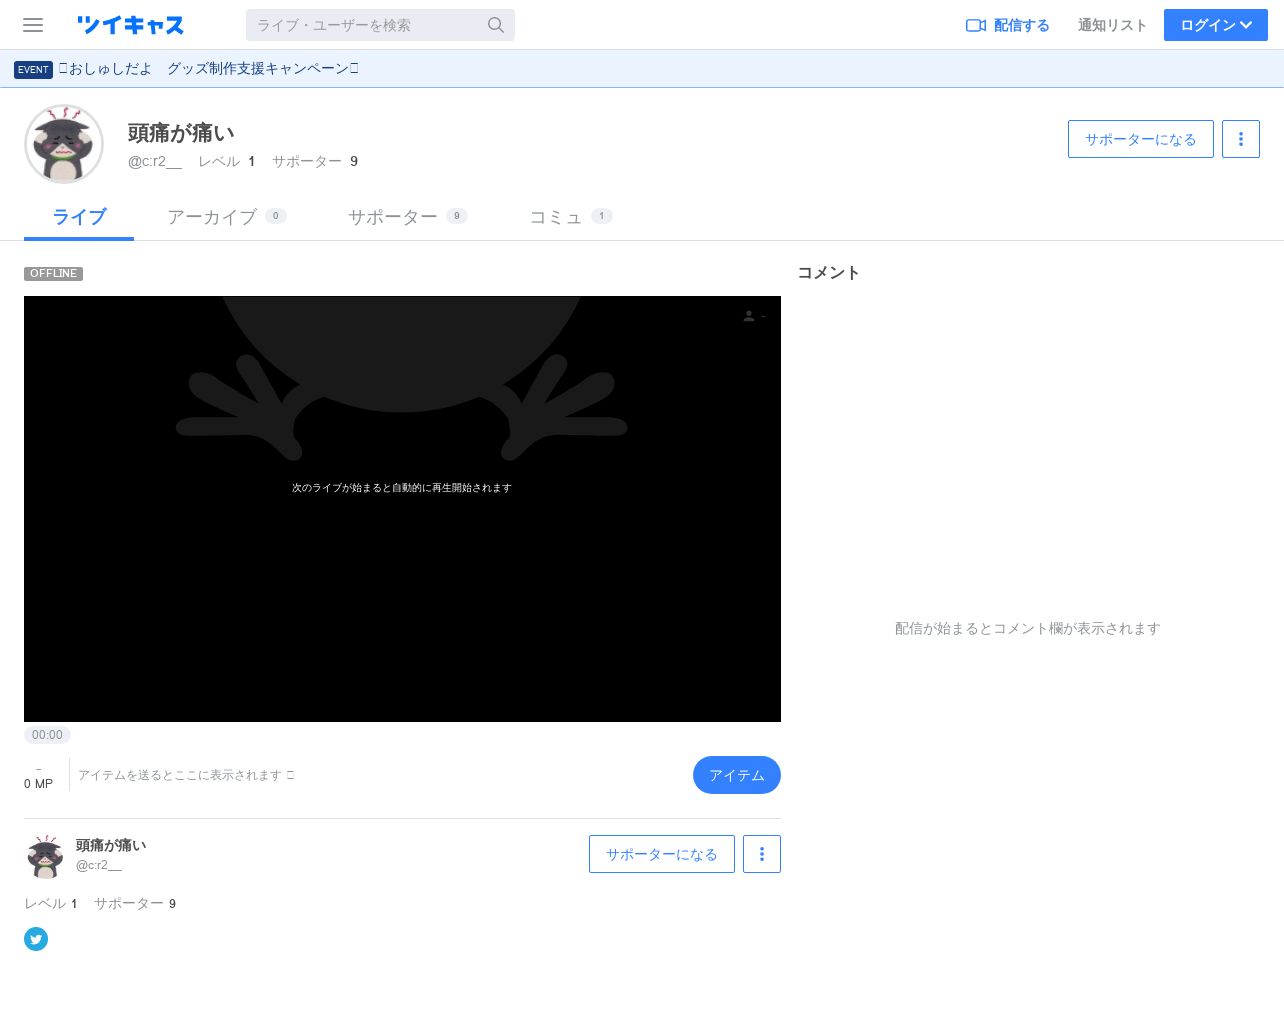Open the lower three-dot more menu
The height and width of the screenshot is (1024, 1284).
(x=762, y=854)
